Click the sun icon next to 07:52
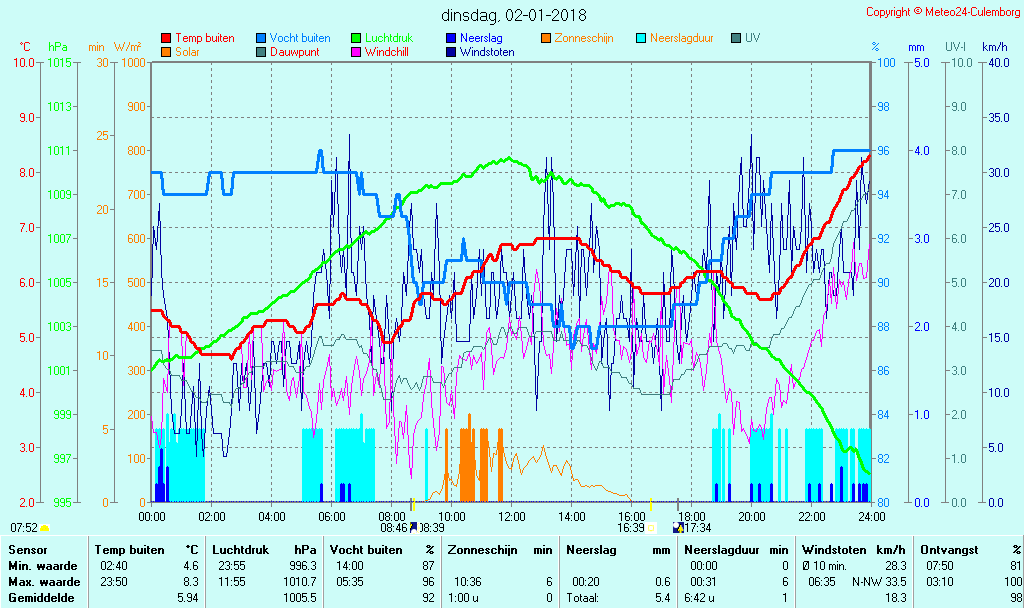 [x=44, y=528]
